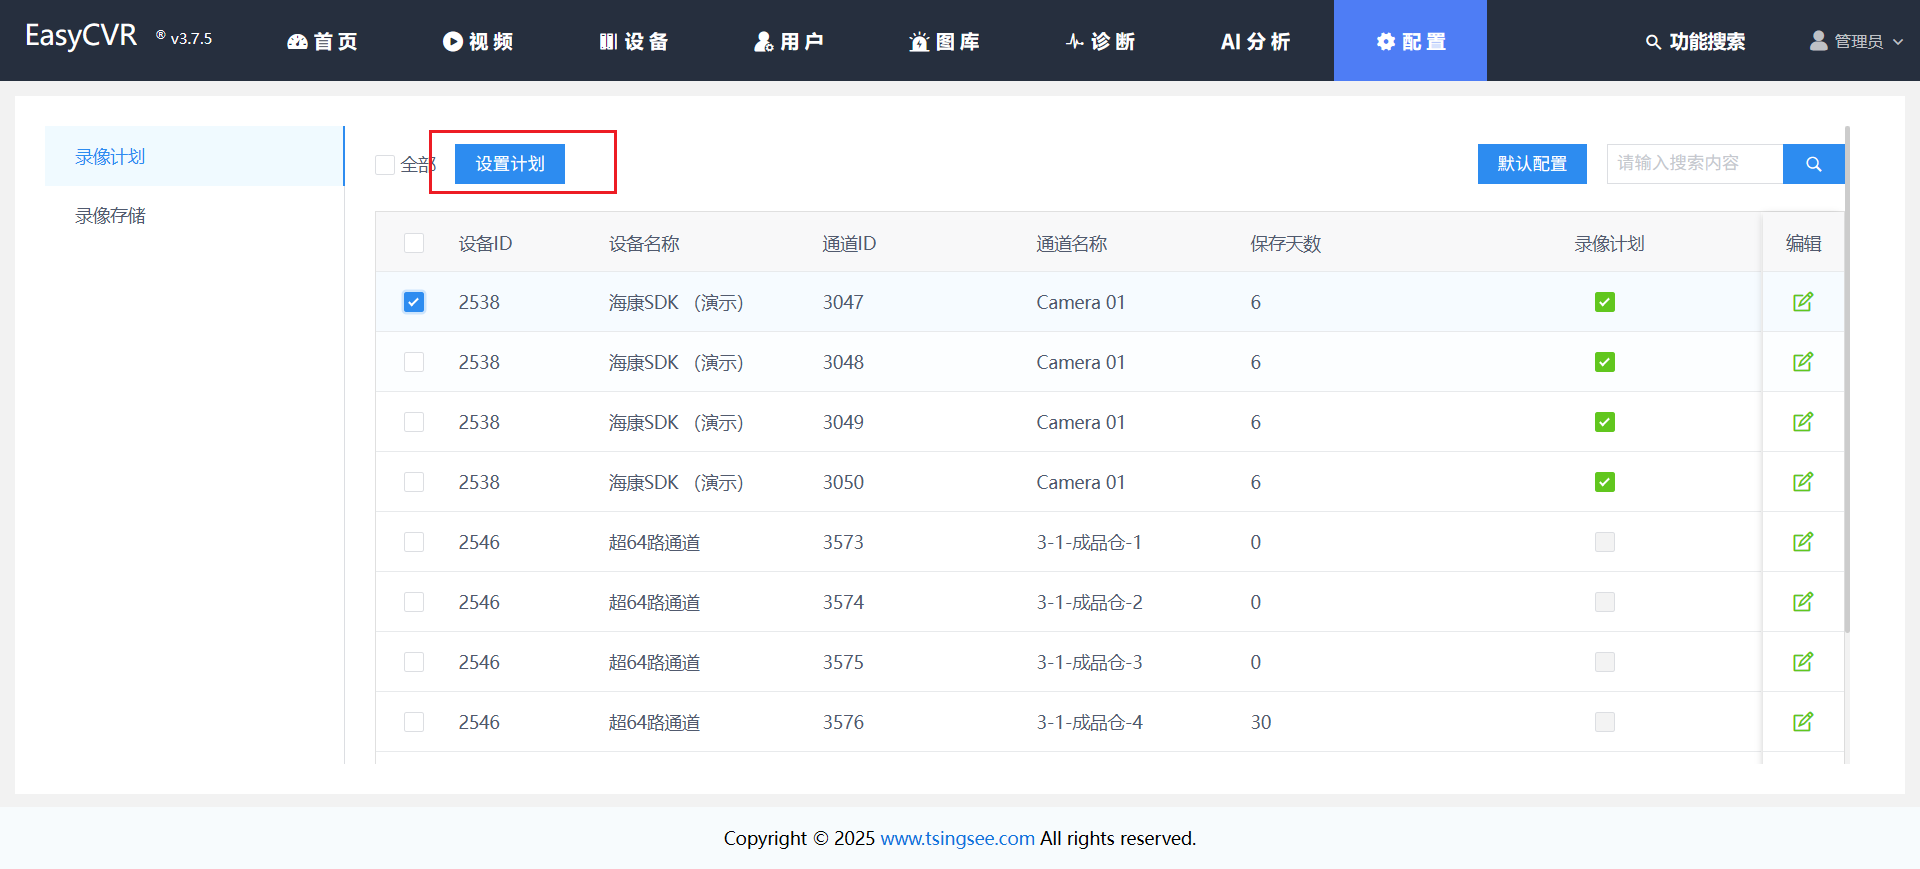Uncheck the row checkbox for channel 3047
Screen dimensions: 1920x869
pyautogui.click(x=414, y=302)
